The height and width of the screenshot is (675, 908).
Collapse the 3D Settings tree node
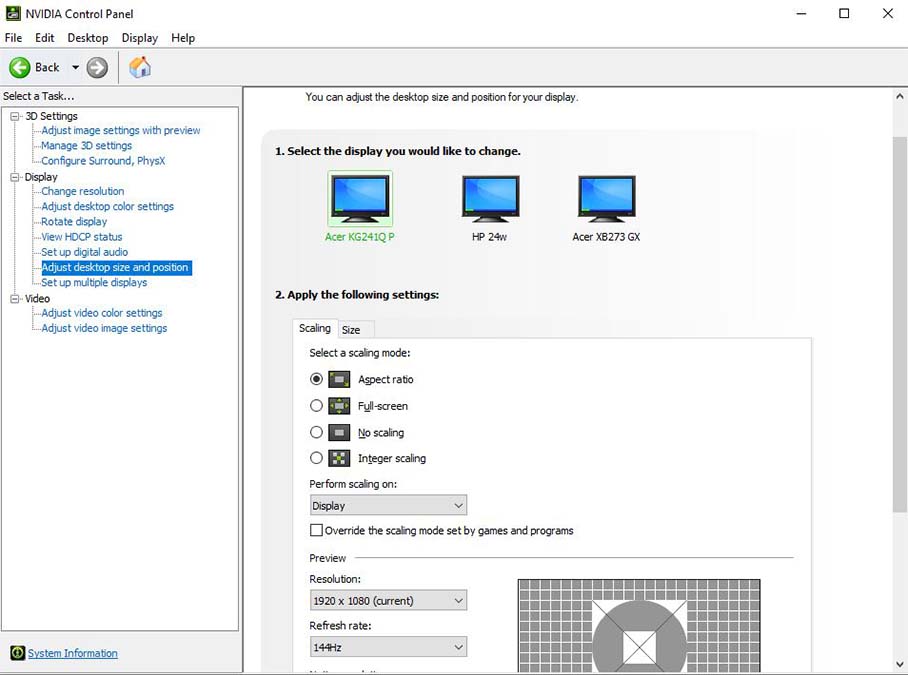tap(15, 116)
